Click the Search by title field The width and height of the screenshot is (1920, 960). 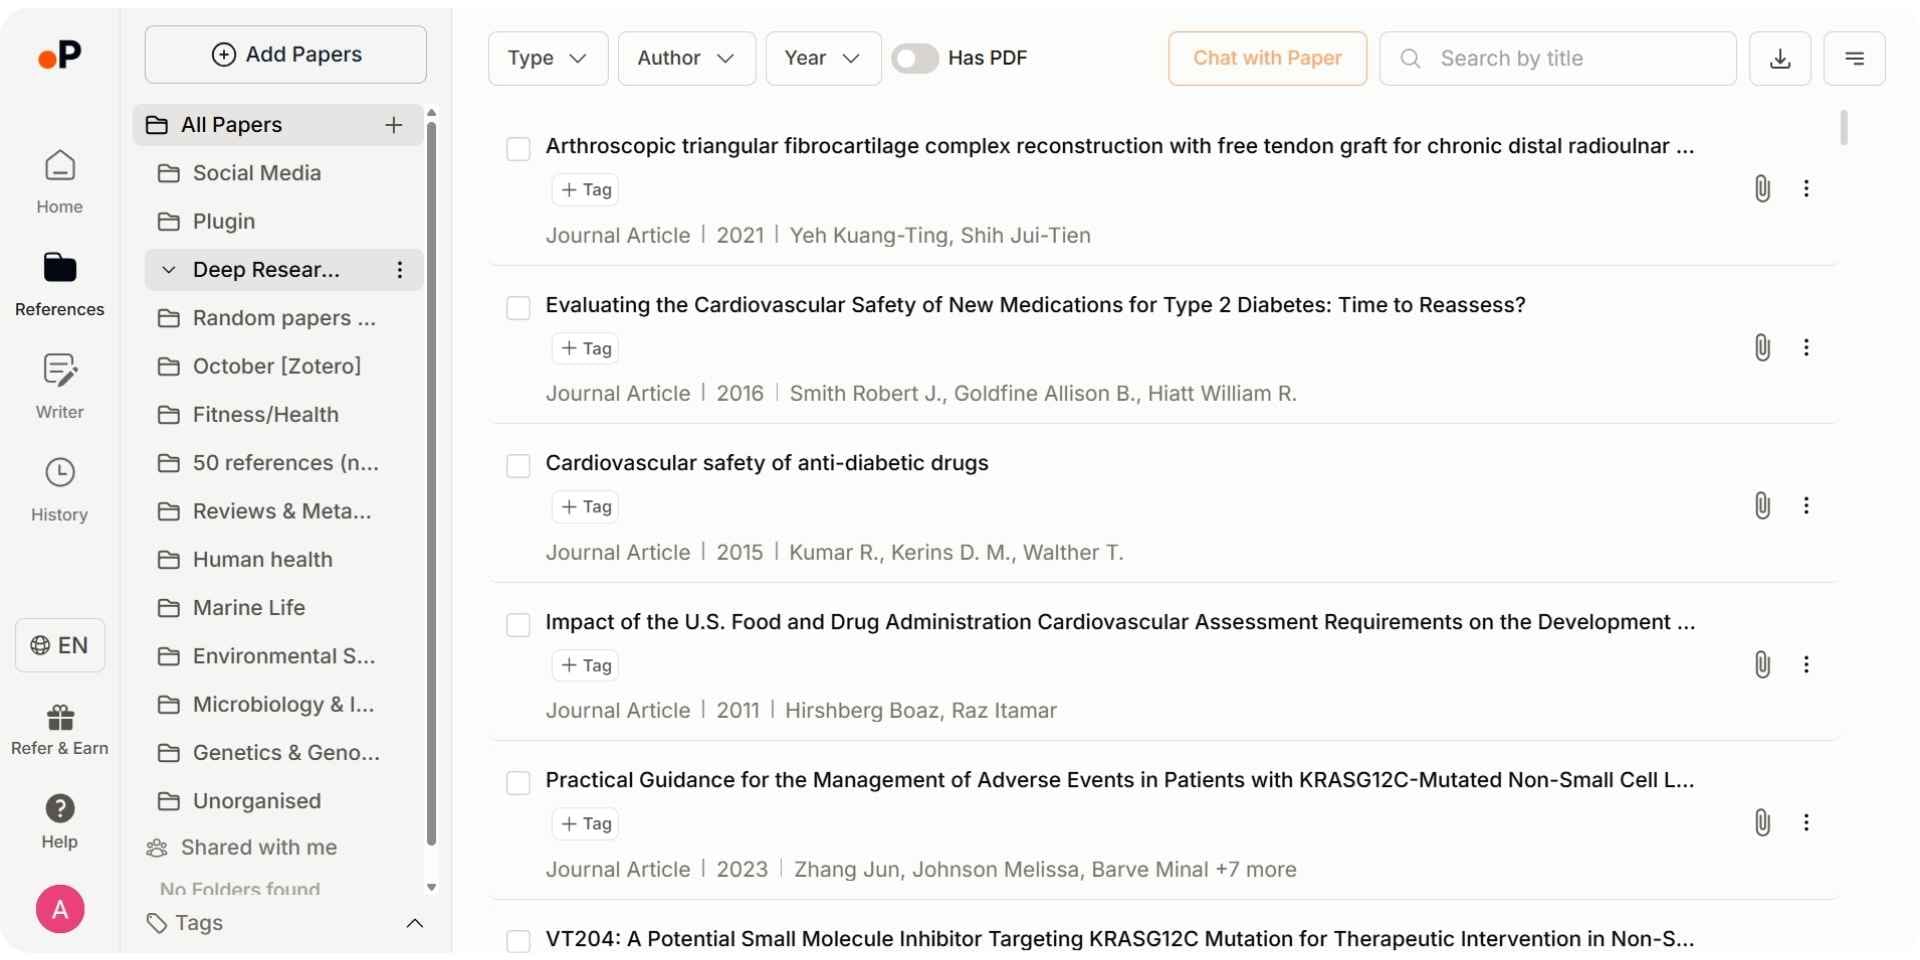point(1570,59)
